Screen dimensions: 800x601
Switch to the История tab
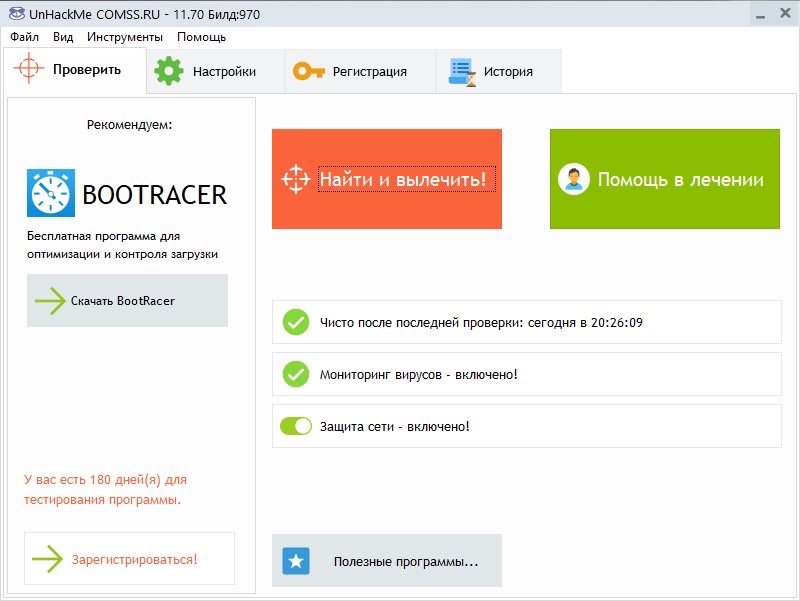[x=498, y=71]
